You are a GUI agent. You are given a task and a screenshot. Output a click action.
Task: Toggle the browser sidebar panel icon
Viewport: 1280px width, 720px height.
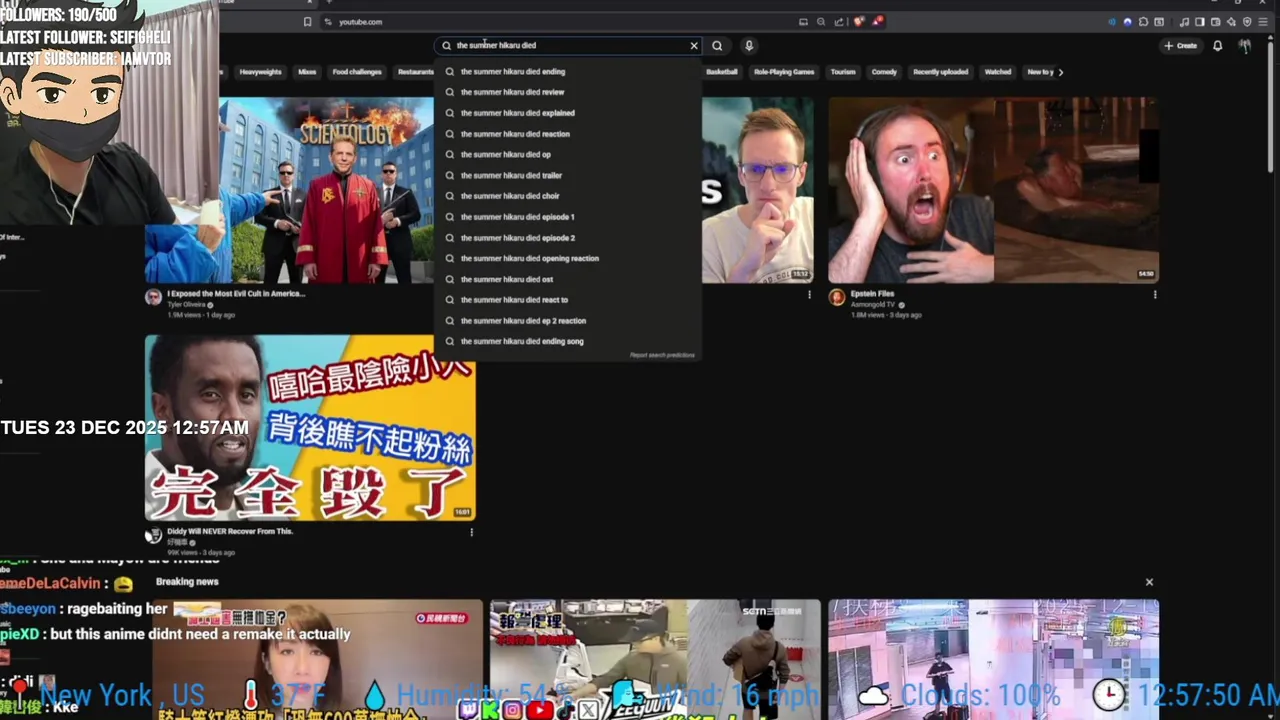[1200, 22]
